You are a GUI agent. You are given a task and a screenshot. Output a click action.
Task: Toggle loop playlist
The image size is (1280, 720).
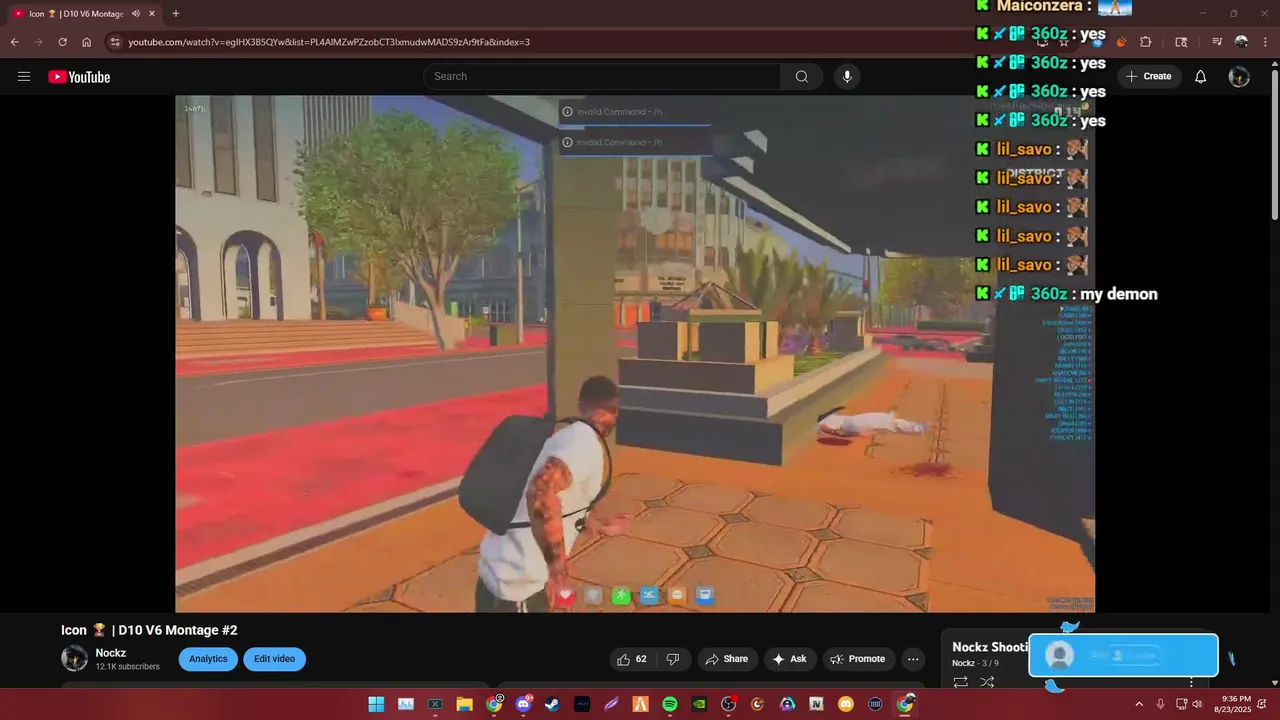click(960, 682)
